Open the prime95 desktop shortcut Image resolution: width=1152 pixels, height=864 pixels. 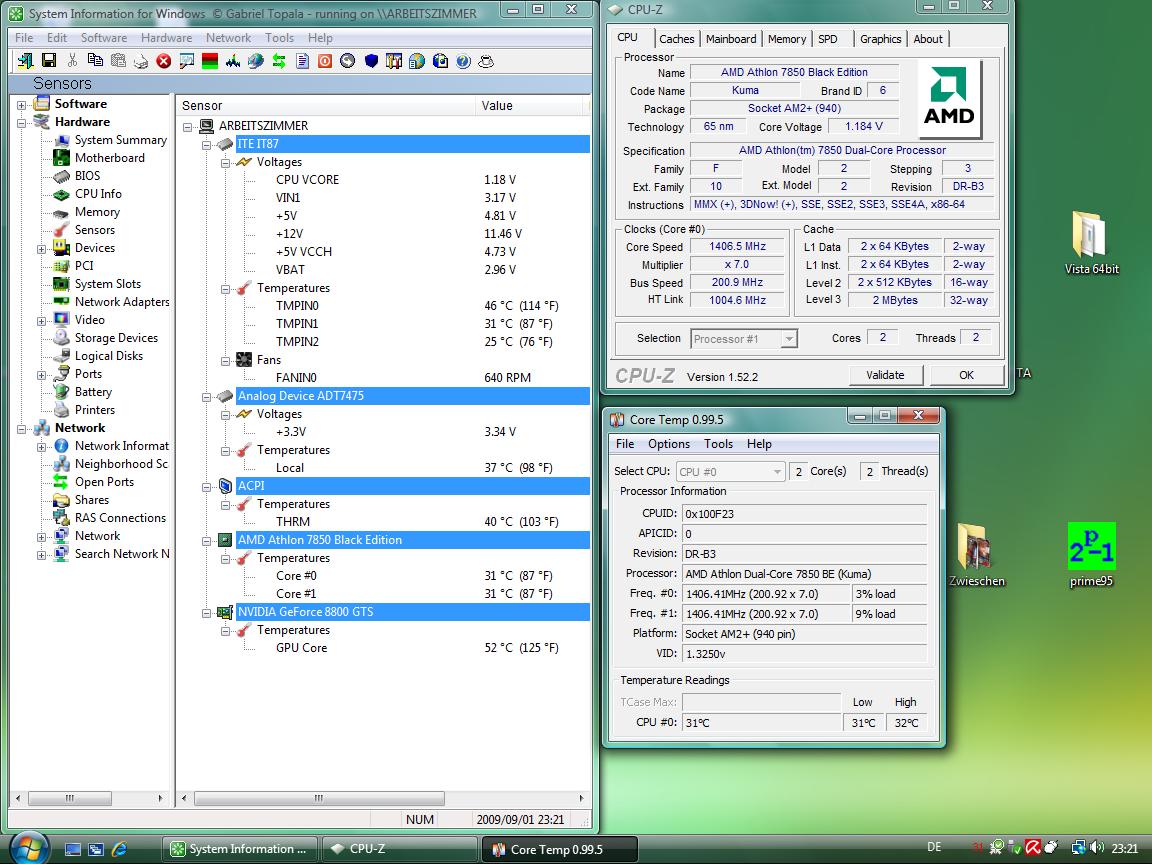click(1091, 555)
